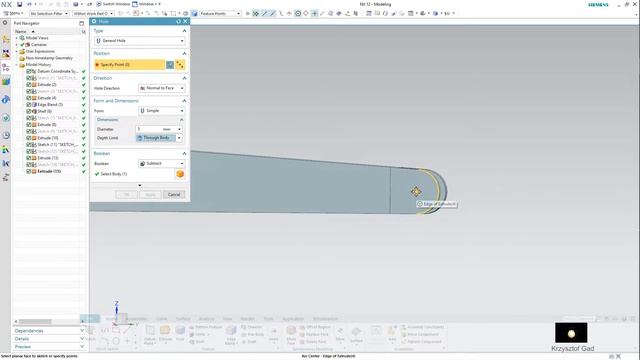Collapse the Dimensions subsection

click(x=182, y=120)
